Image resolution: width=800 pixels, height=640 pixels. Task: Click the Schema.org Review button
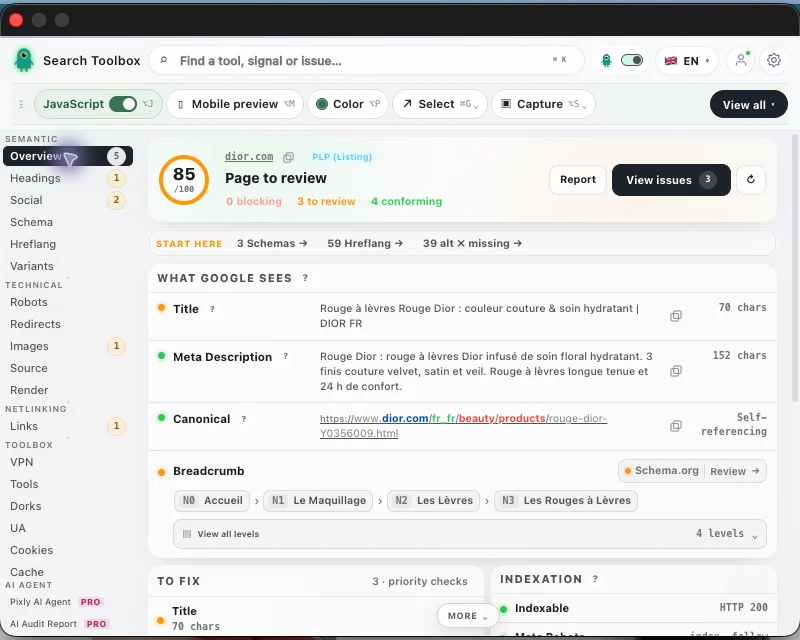(692, 471)
